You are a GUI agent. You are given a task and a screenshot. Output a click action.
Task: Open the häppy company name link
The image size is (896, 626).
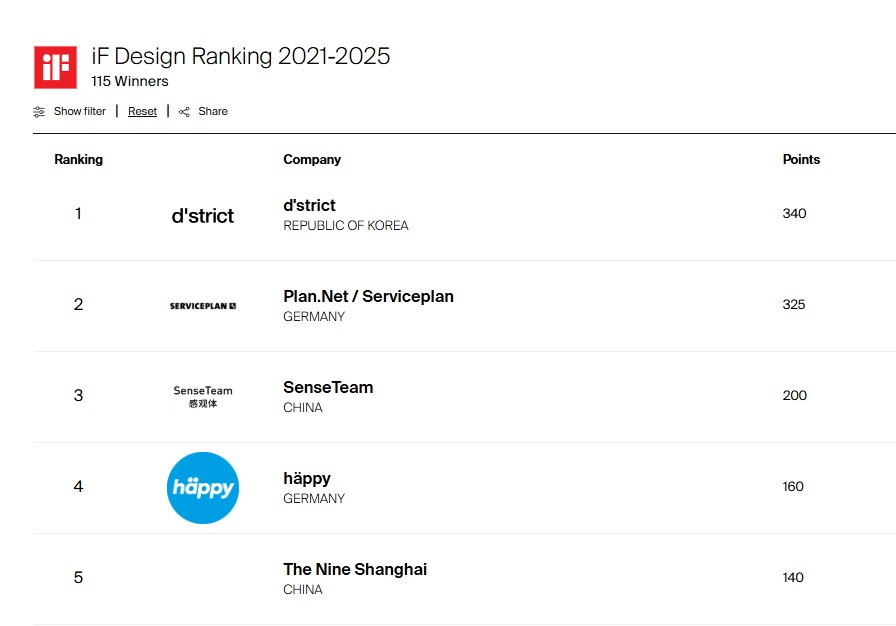tap(307, 479)
